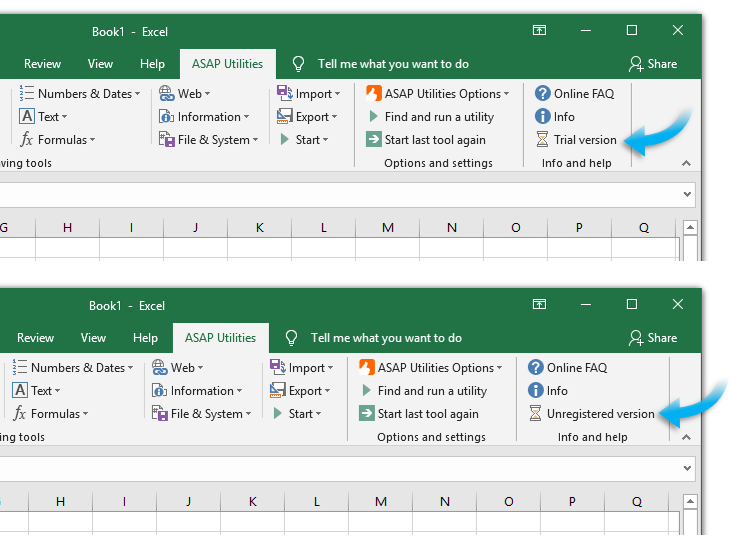Switch to View tab in bottom window

(x=93, y=337)
